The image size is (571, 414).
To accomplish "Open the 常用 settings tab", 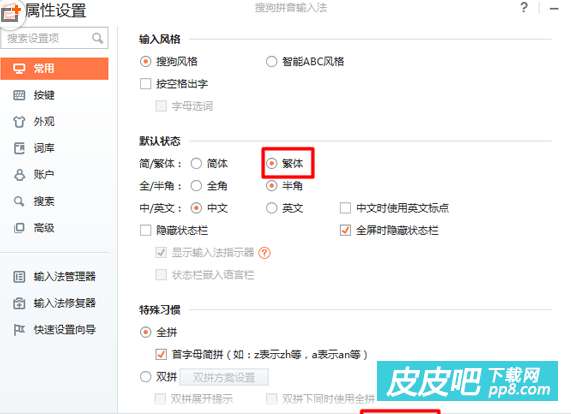I will 54,68.
